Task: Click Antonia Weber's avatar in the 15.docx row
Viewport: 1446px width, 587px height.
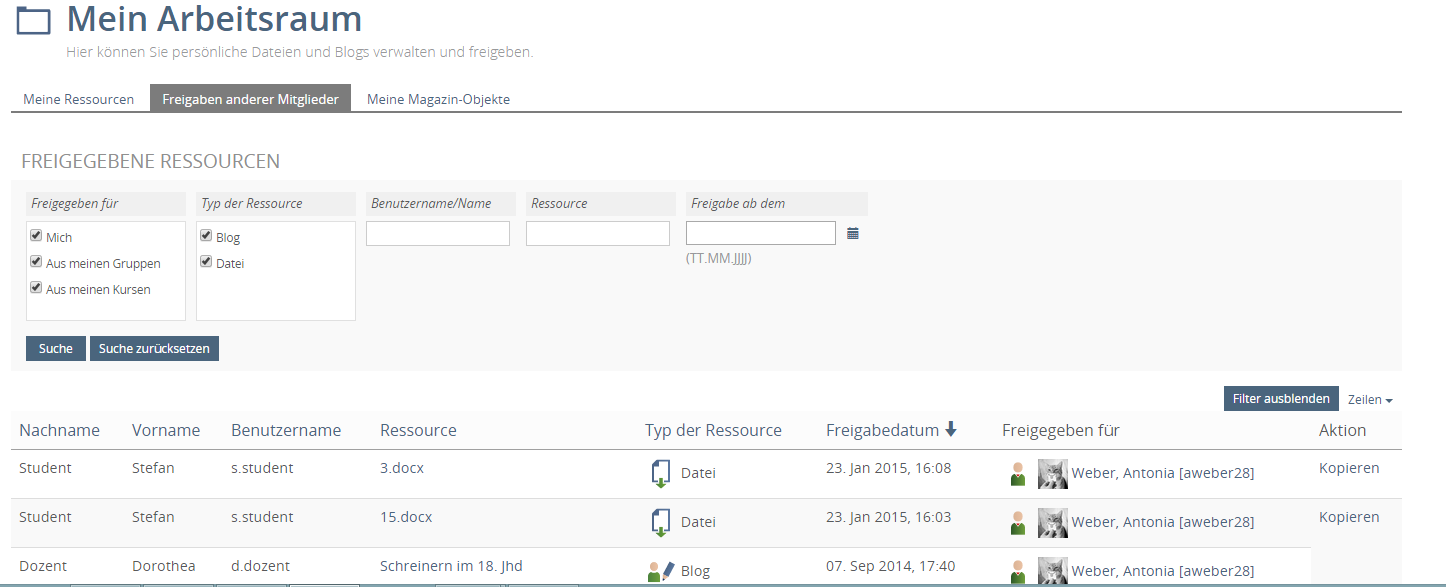Action: pyautogui.click(x=1053, y=522)
